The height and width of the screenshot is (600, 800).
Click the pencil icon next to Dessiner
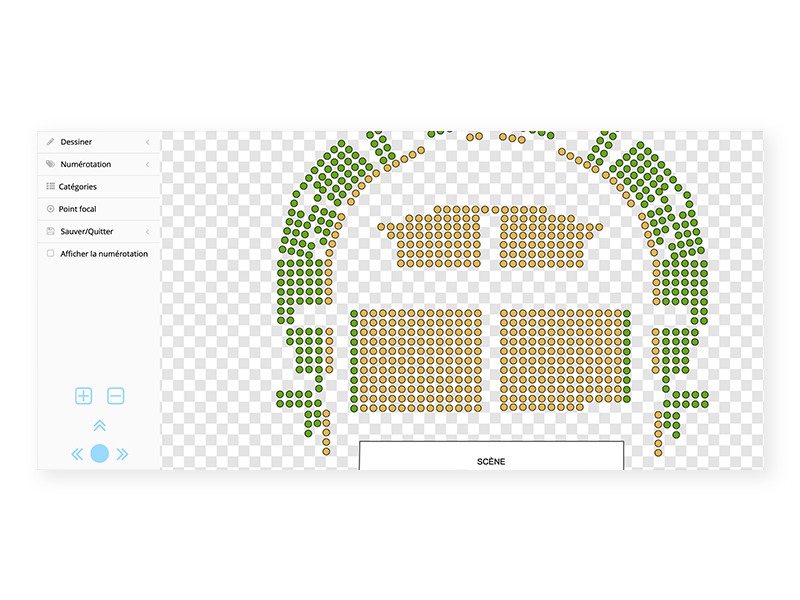50,142
